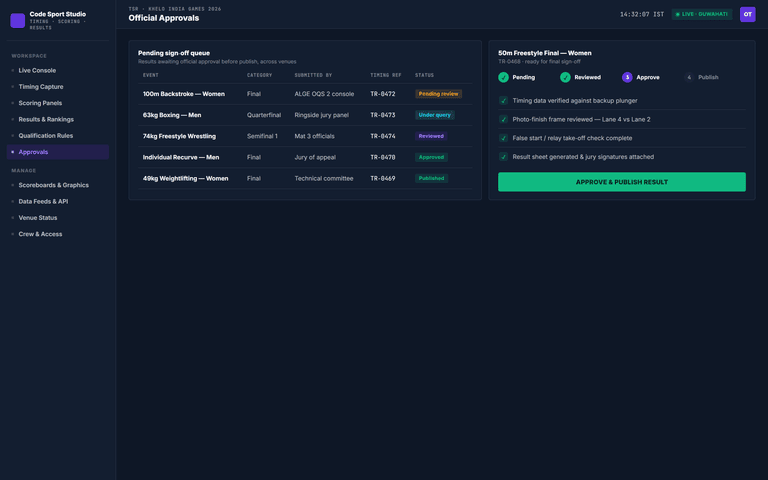
Task: Select Approvals in sidebar
Action: click(58, 152)
